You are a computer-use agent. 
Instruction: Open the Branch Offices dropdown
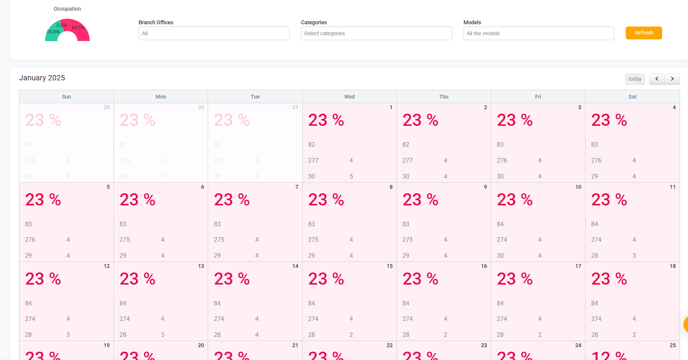coord(214,33)
